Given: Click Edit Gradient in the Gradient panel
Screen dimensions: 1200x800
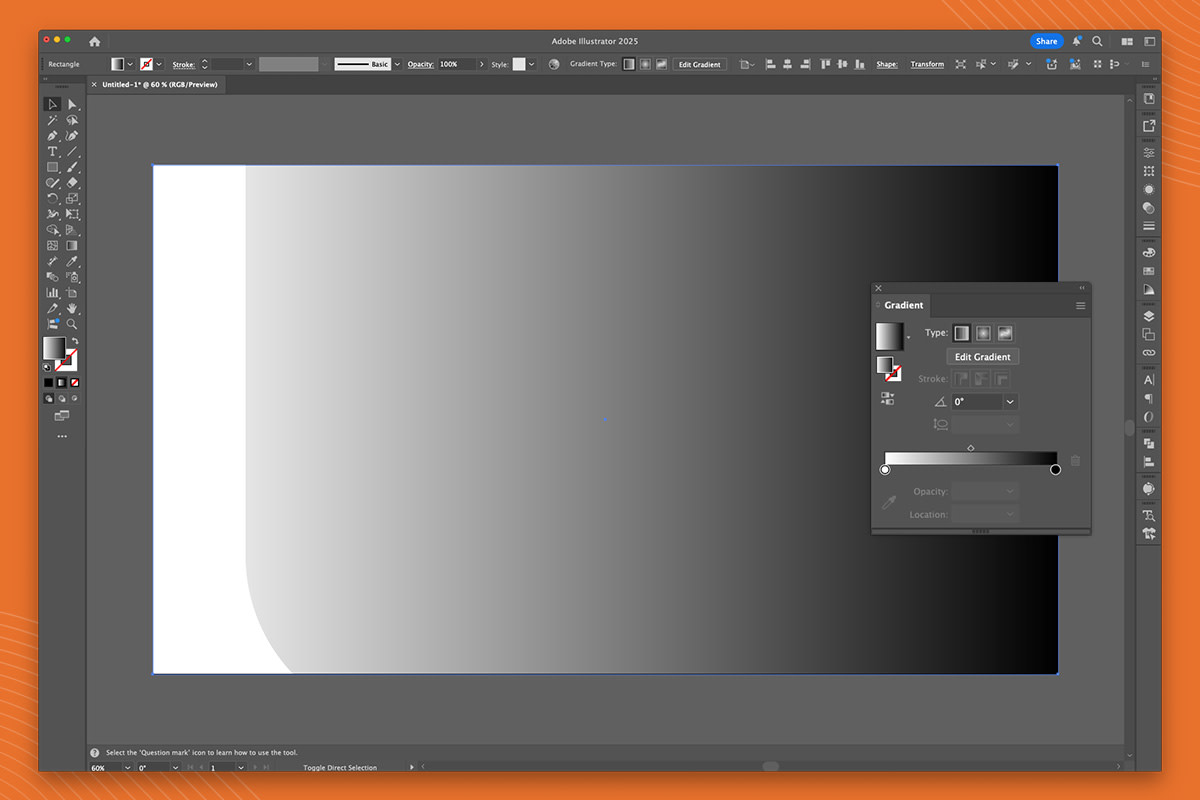Looking at the screenshot, I should 983,357.
